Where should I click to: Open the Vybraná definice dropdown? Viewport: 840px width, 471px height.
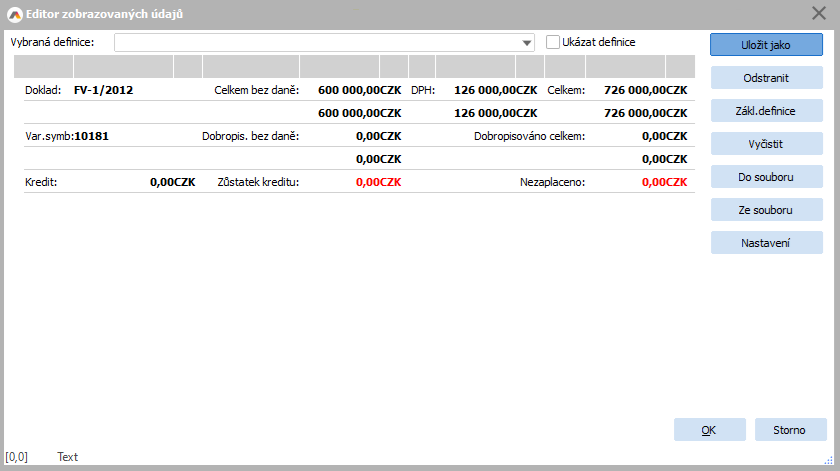pos(527,43)
